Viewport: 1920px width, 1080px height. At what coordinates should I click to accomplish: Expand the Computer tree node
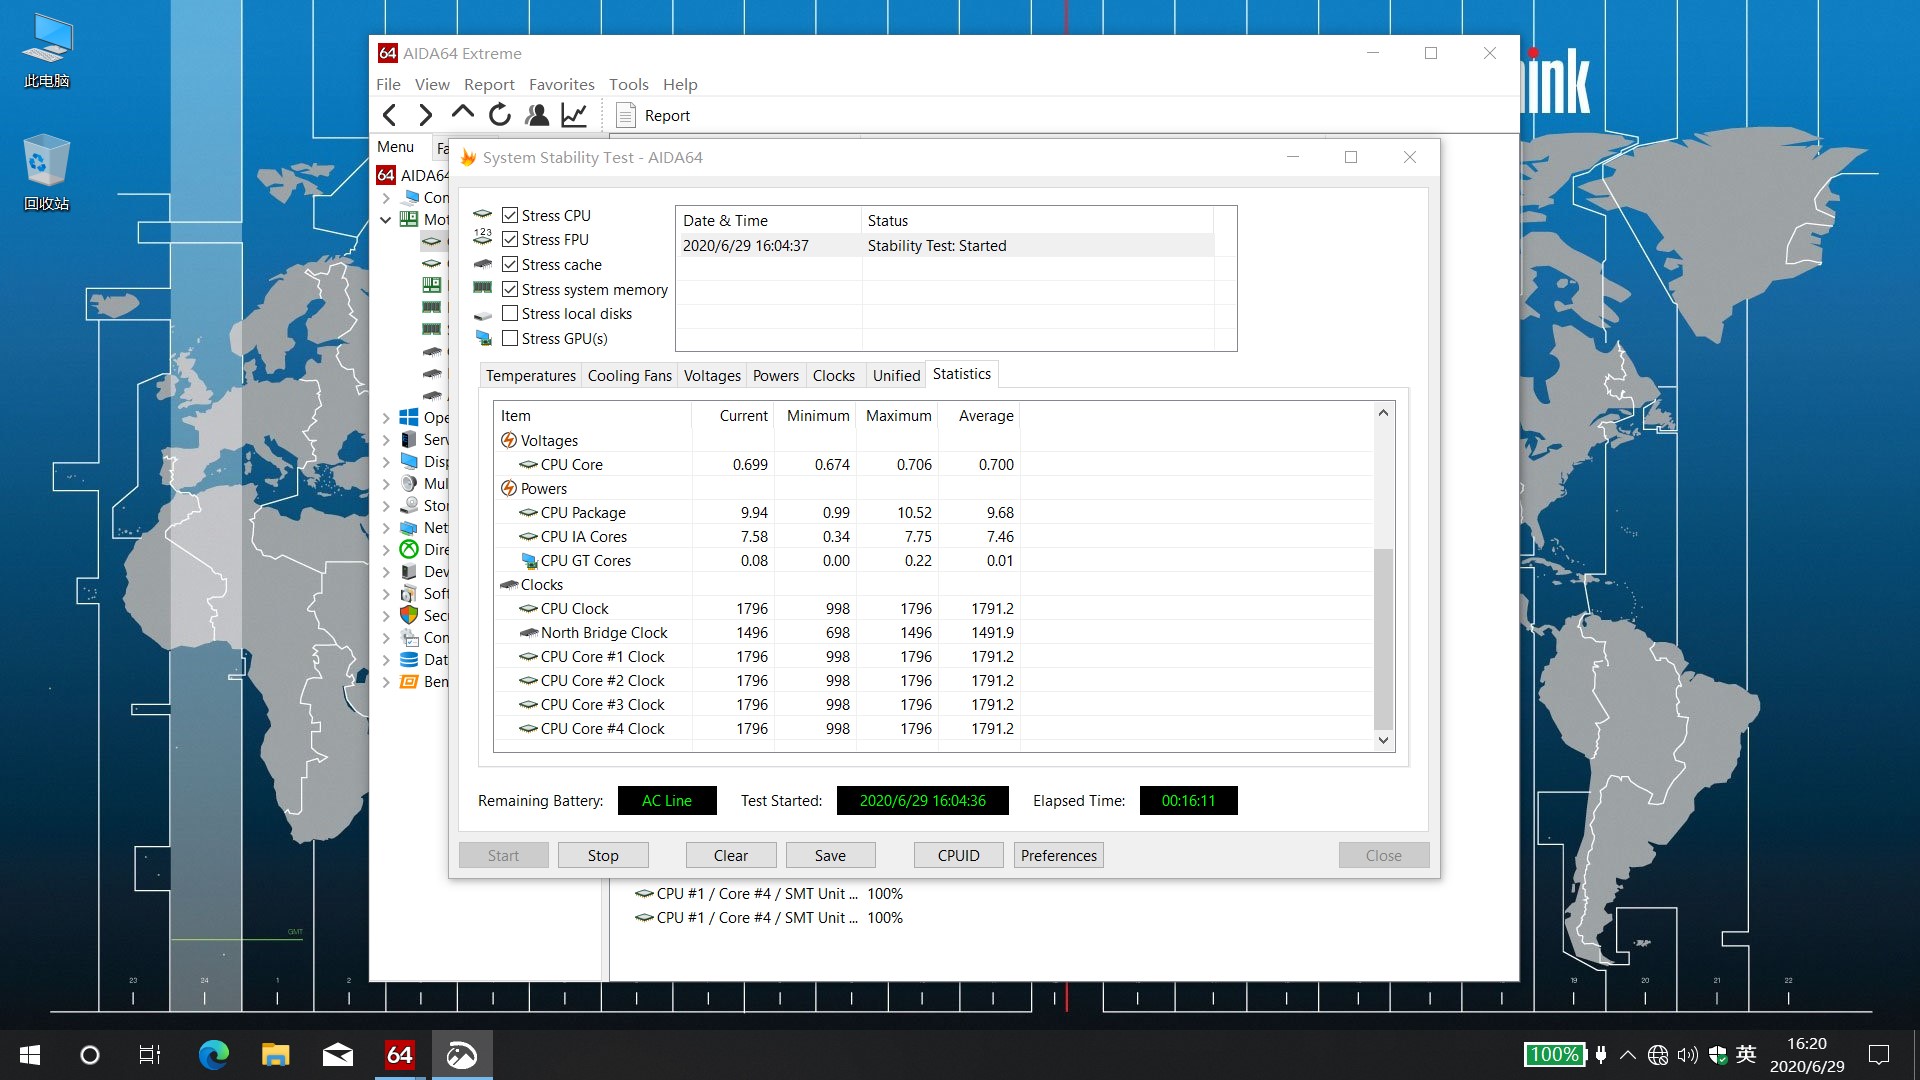tap(386, 197)
